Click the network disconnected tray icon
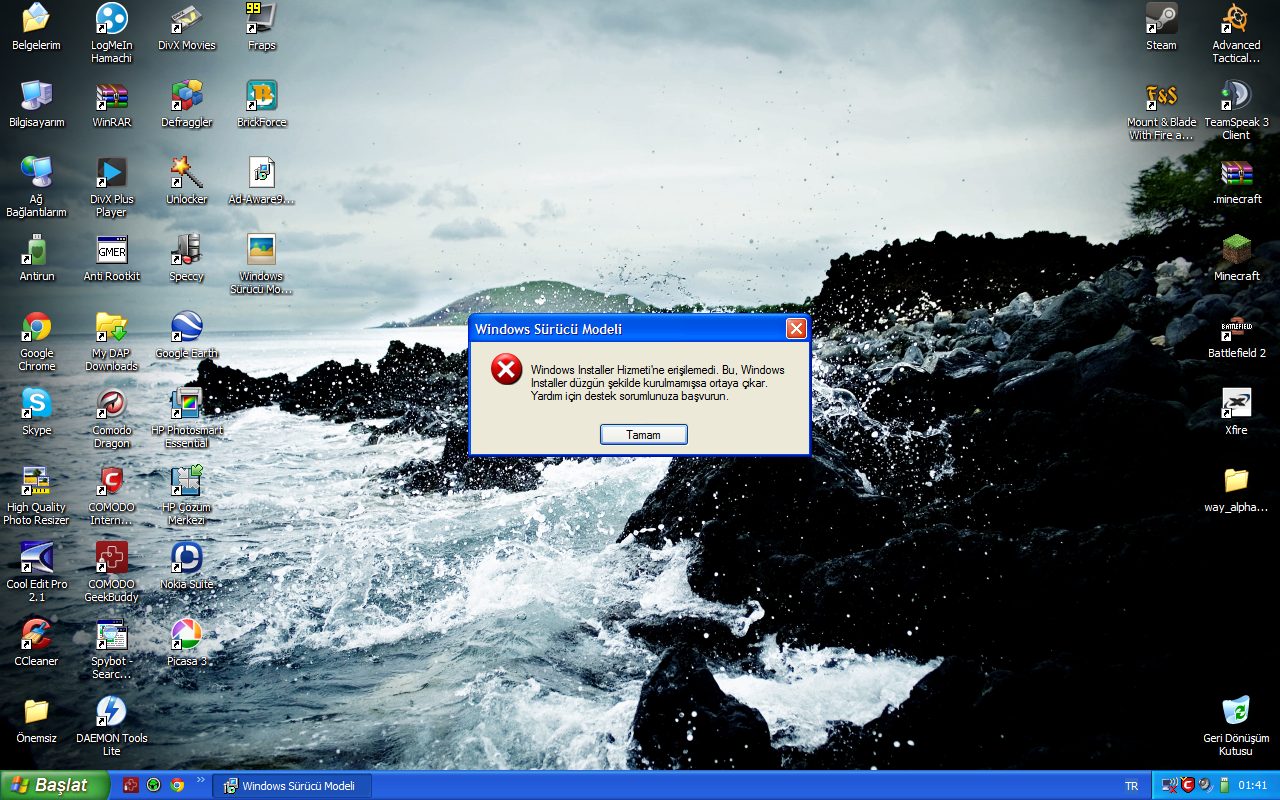Image resolution: width=1280 pixels, height=800 pixels. coord(1169,785)
